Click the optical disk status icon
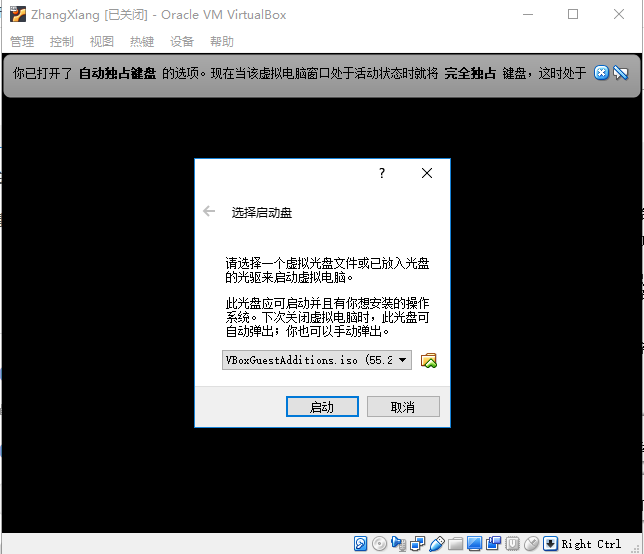644x554 pixels. pos(379,543)
